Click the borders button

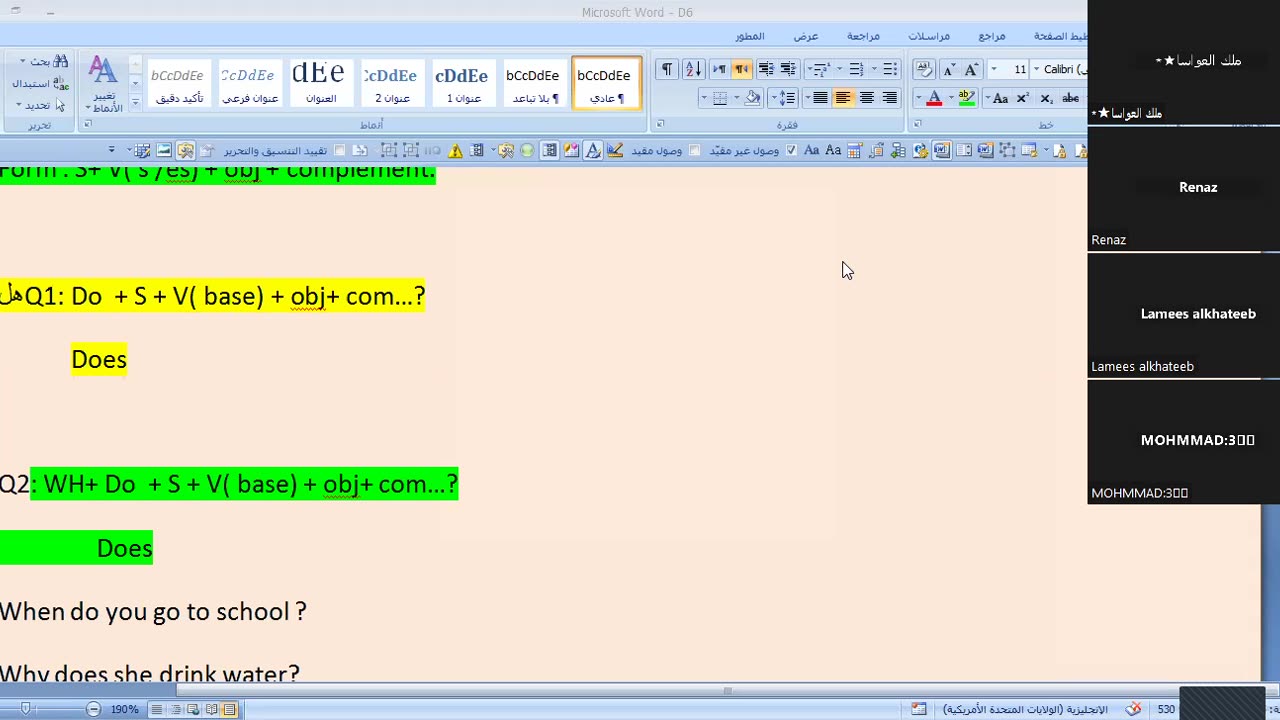point(719,98)
